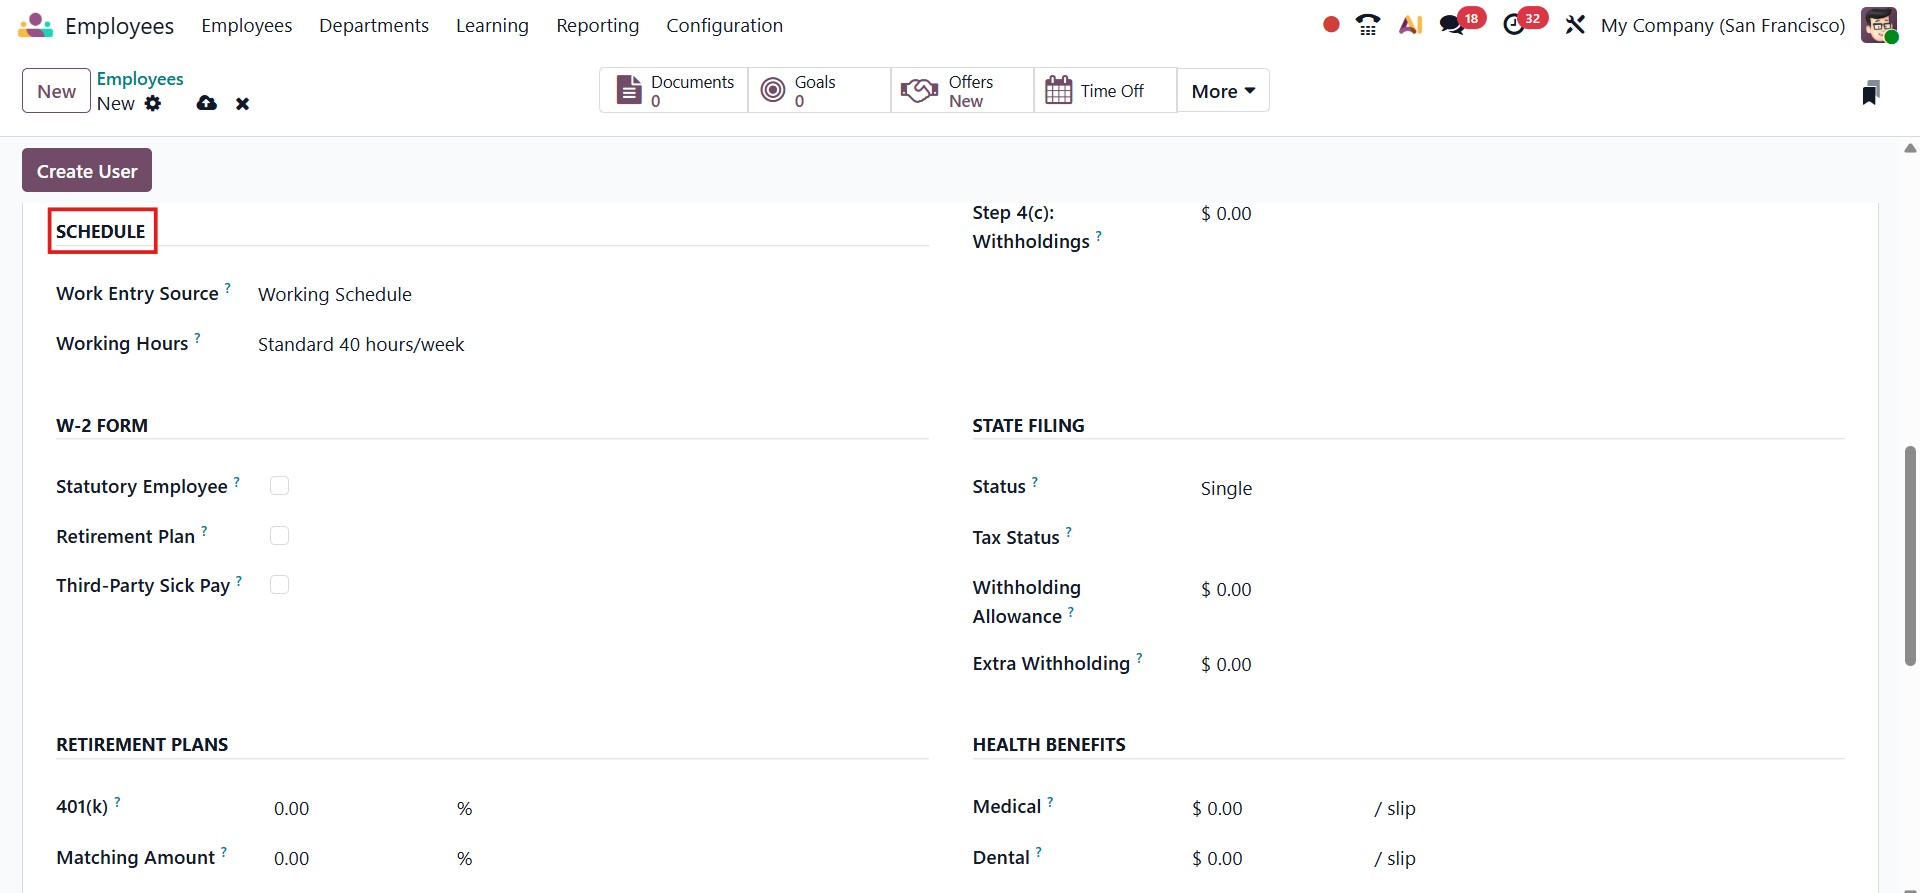The height and width of the screenshot is (893, 1920).
Task: Click the save record cloud icon
Action: coord(207,103)
